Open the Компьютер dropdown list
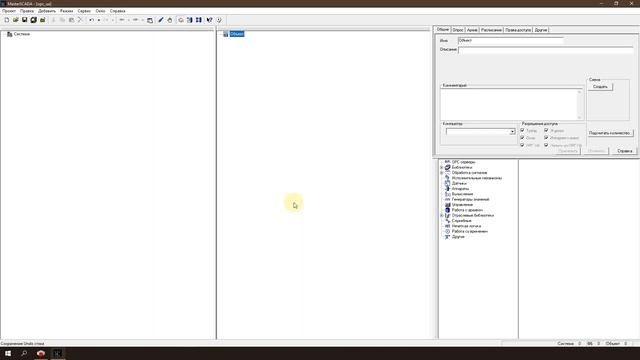This screenshot has height=360, width=640. pos(512,131)
